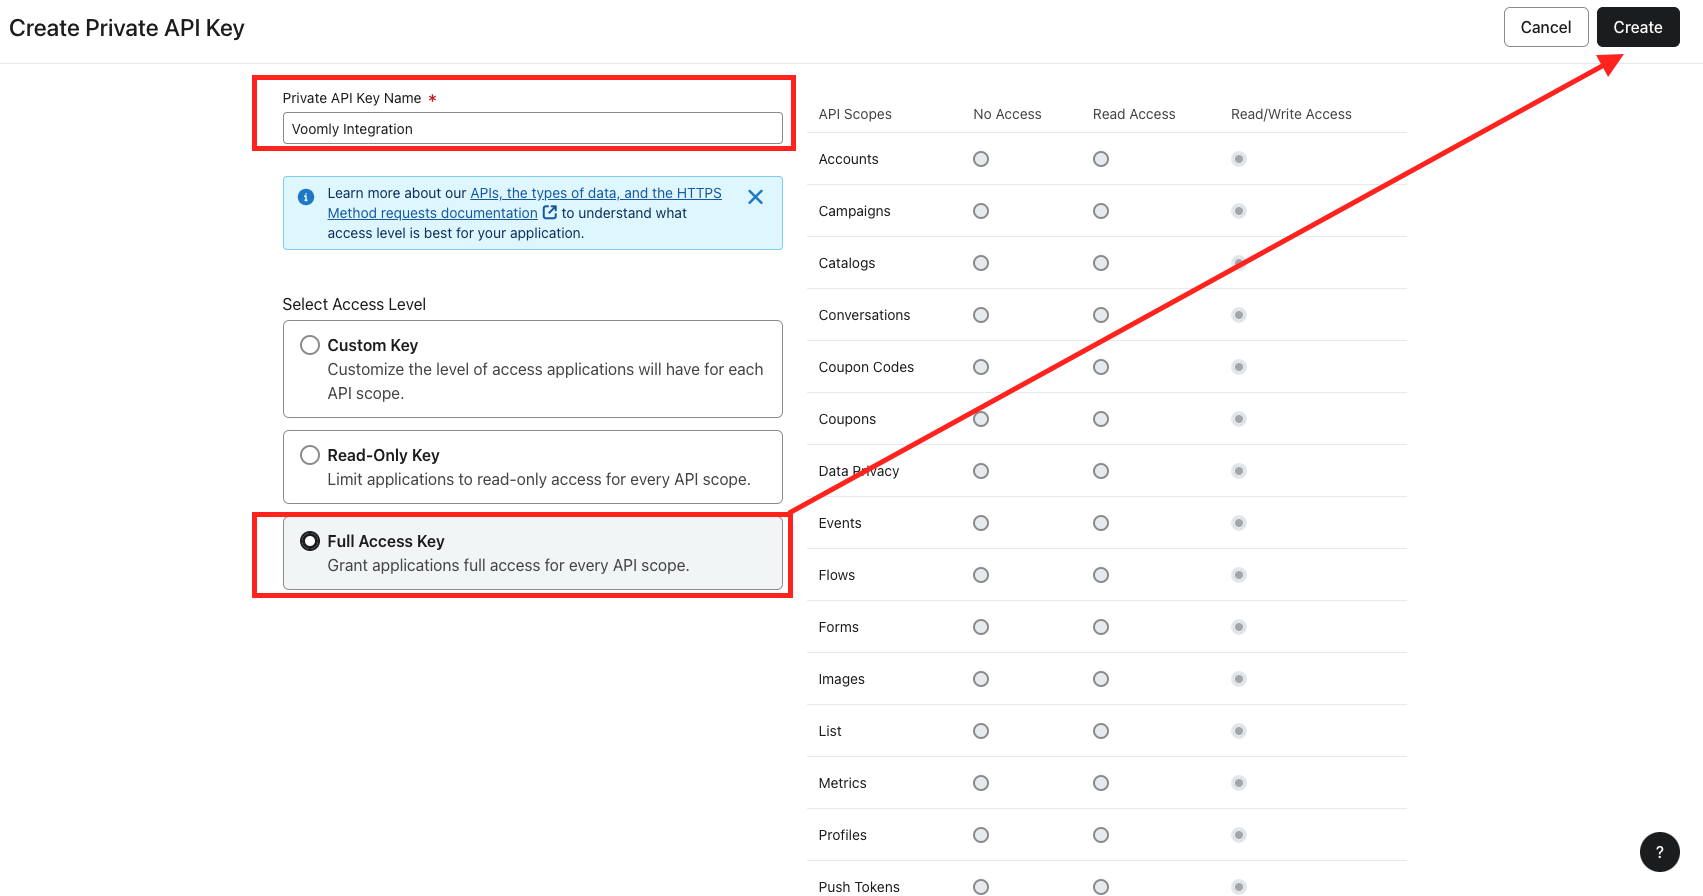Set Catalogs to Read Access
Viewport: 1703px width, 896px height.
click(1101, 263)
